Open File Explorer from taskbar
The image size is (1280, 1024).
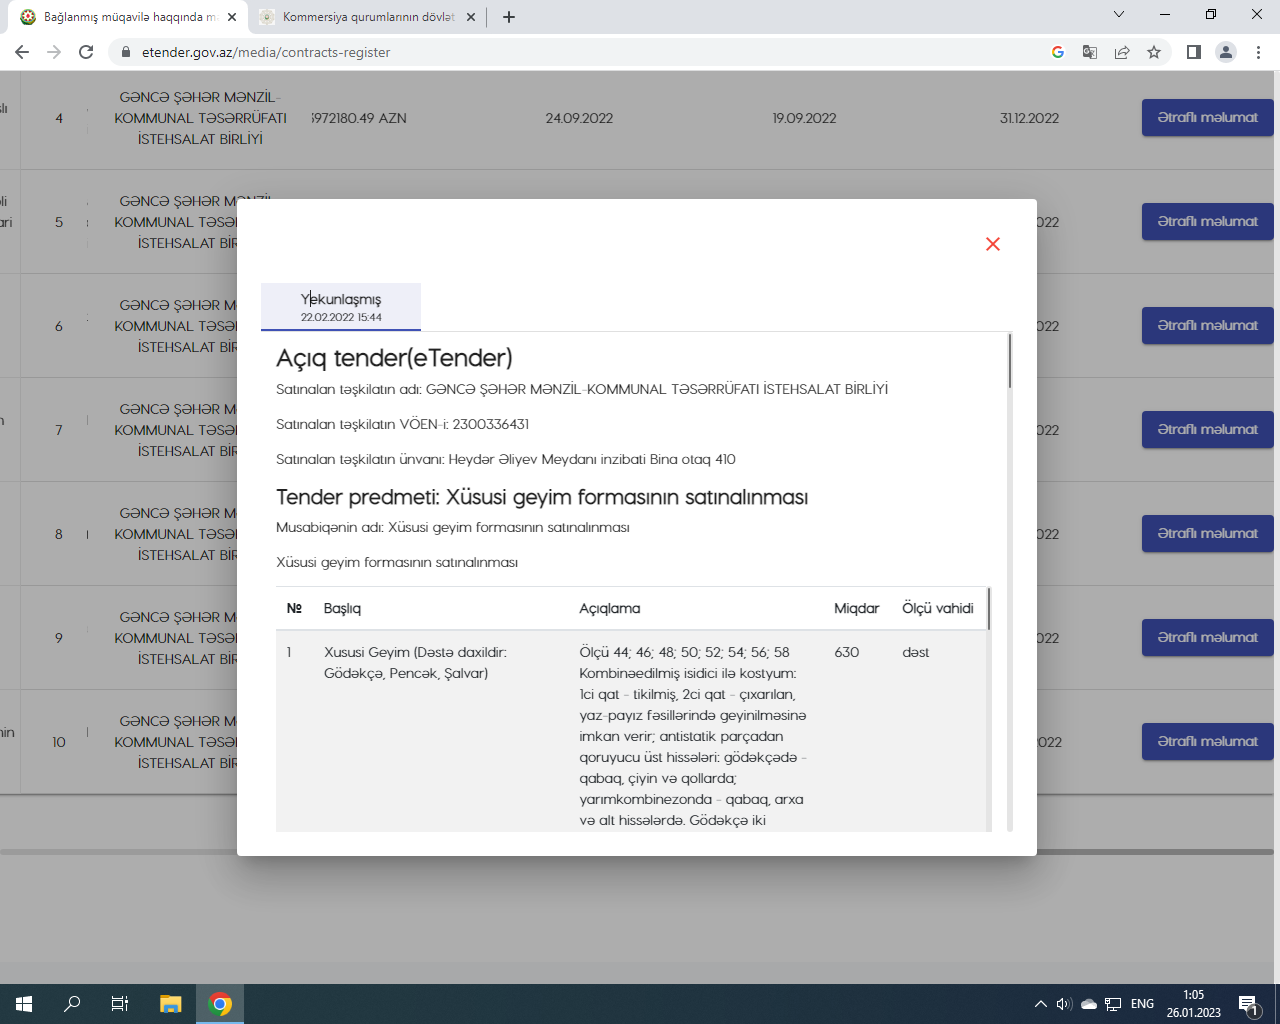[171, 1004]
